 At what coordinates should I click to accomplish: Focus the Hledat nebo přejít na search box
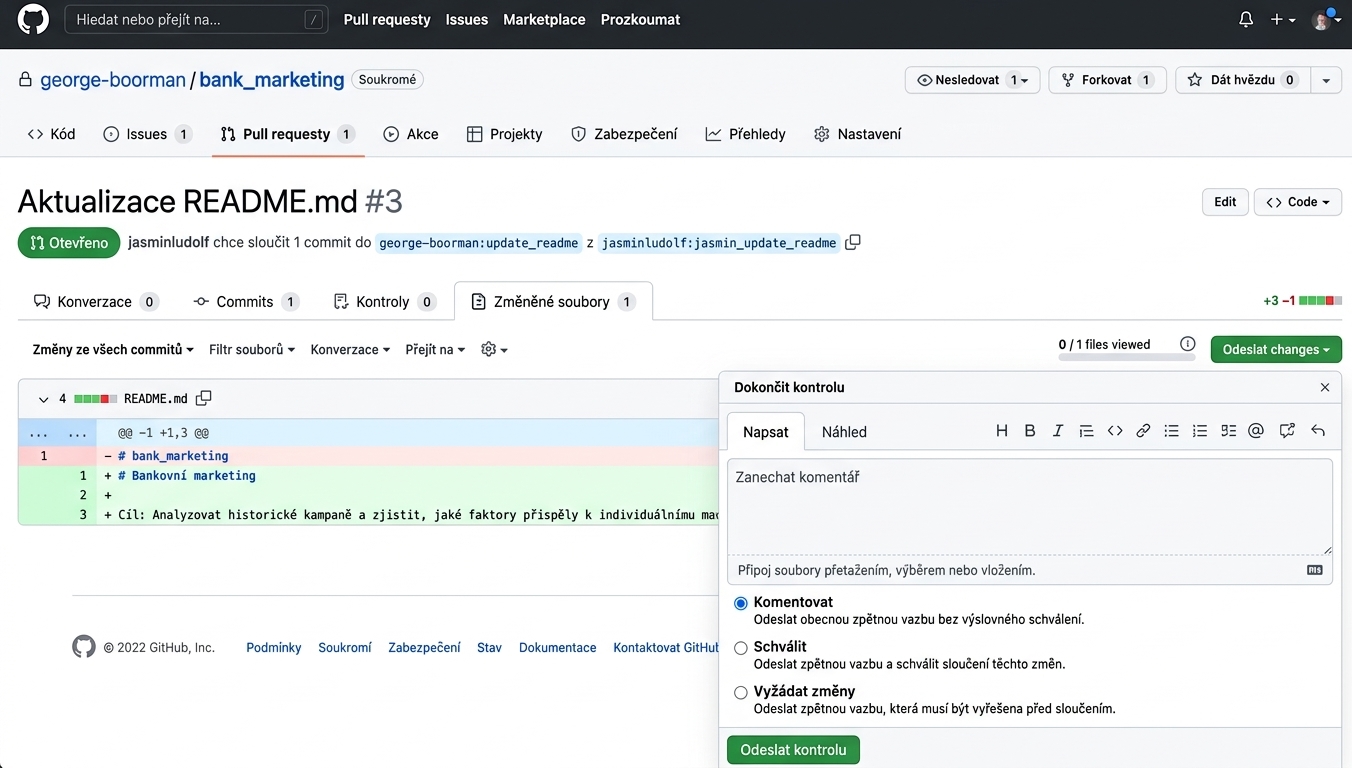tap(196, 19)
